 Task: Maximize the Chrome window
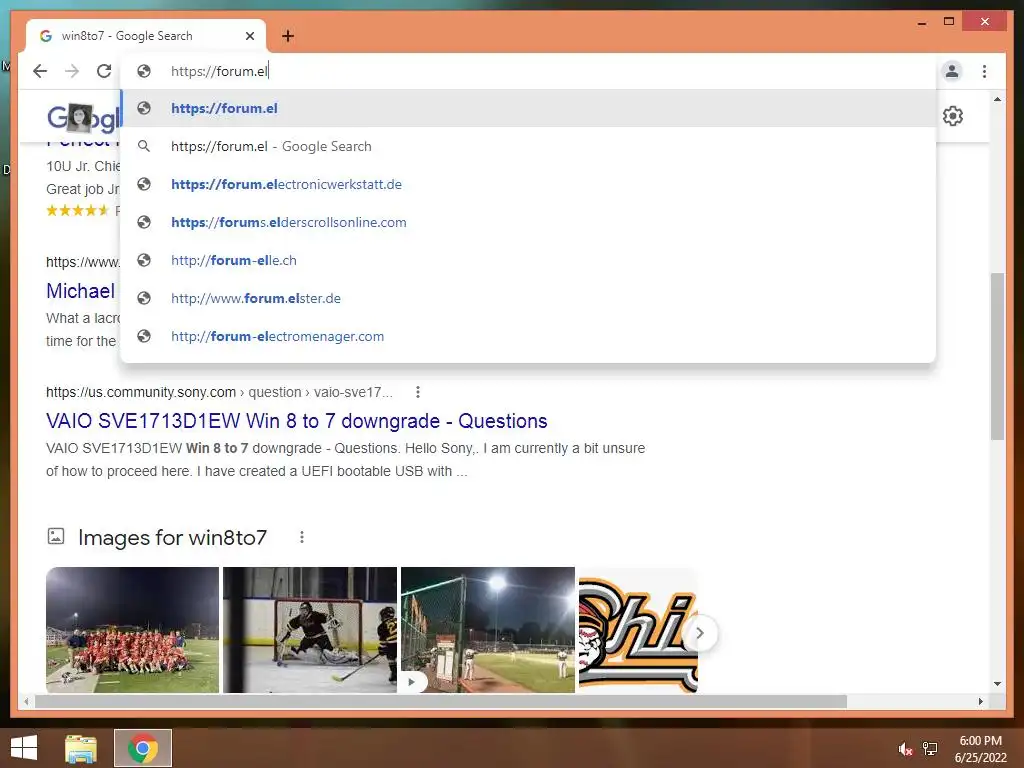coord(949,22)
